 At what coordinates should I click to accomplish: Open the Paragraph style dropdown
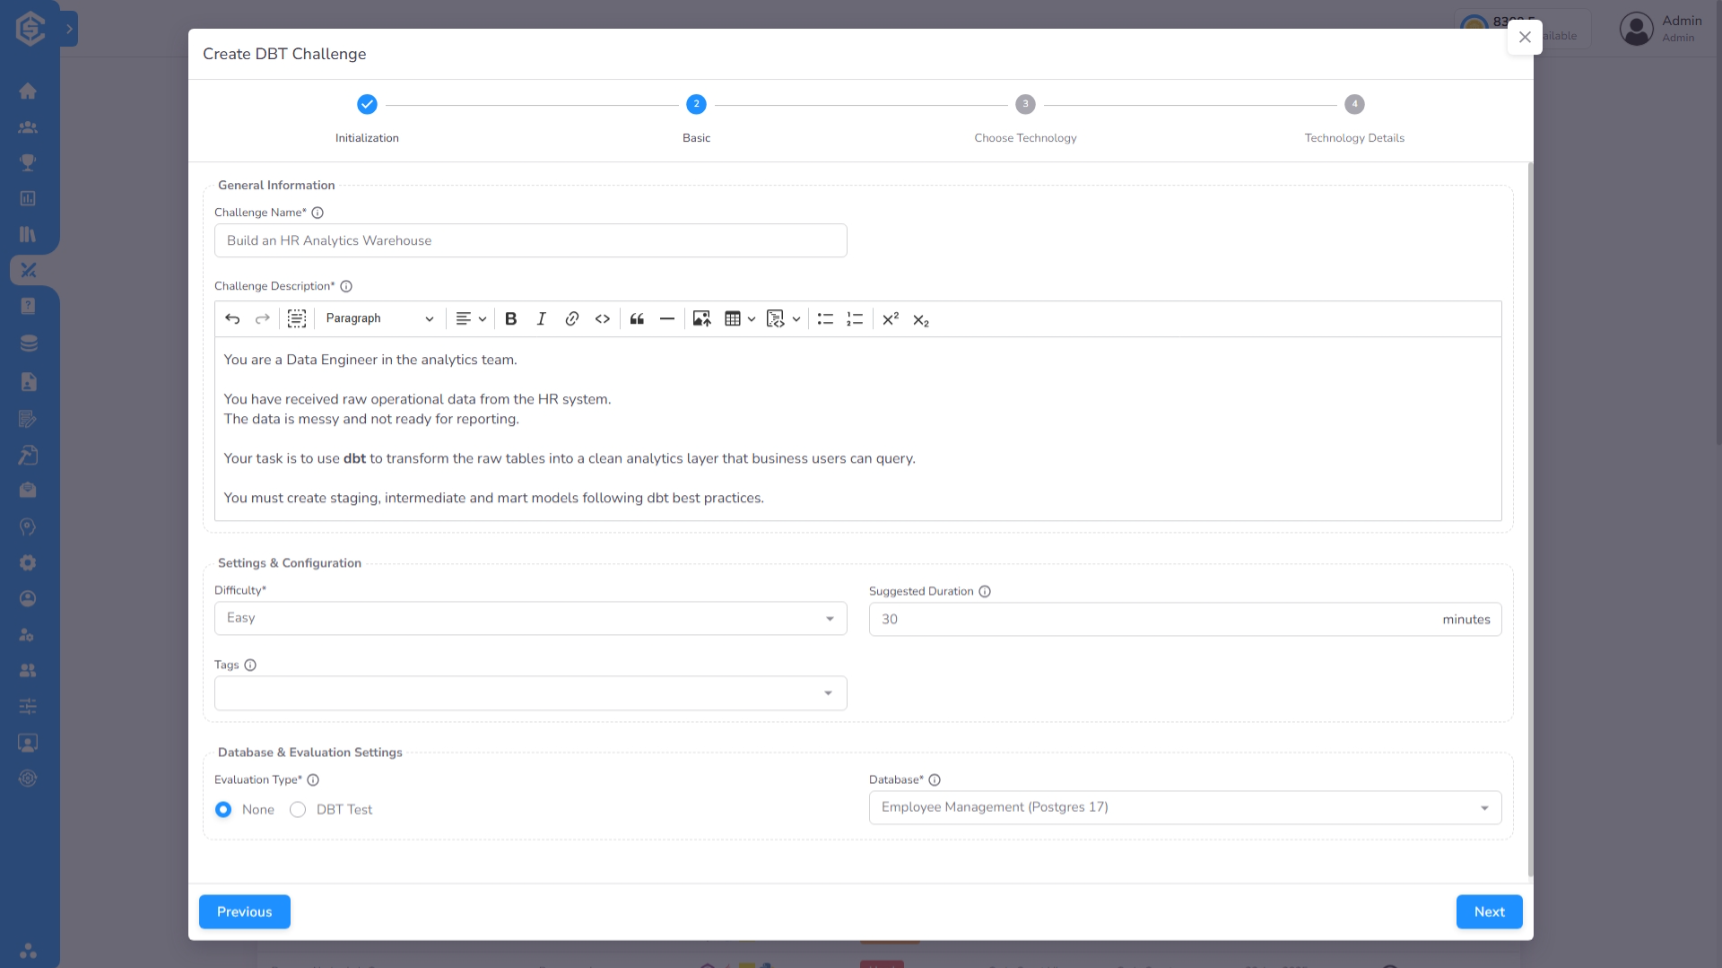[379, 319]
